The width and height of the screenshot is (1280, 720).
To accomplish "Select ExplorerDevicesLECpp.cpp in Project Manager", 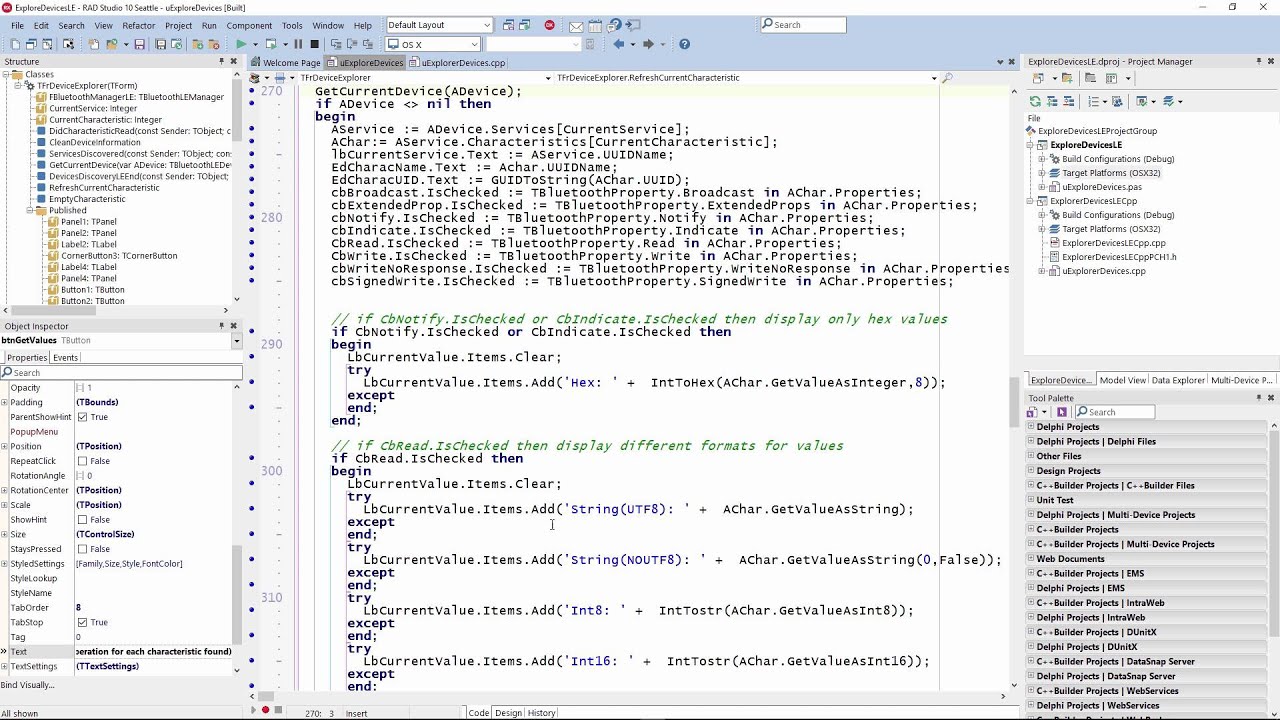I will 1113,243.
